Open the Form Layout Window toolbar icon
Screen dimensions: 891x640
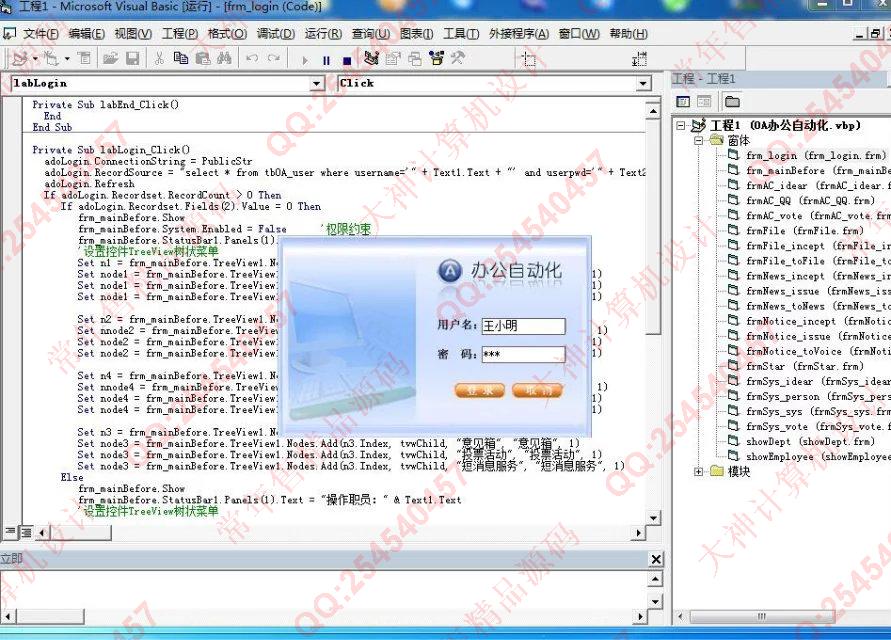pyautogui.click(x=415, y=58)
